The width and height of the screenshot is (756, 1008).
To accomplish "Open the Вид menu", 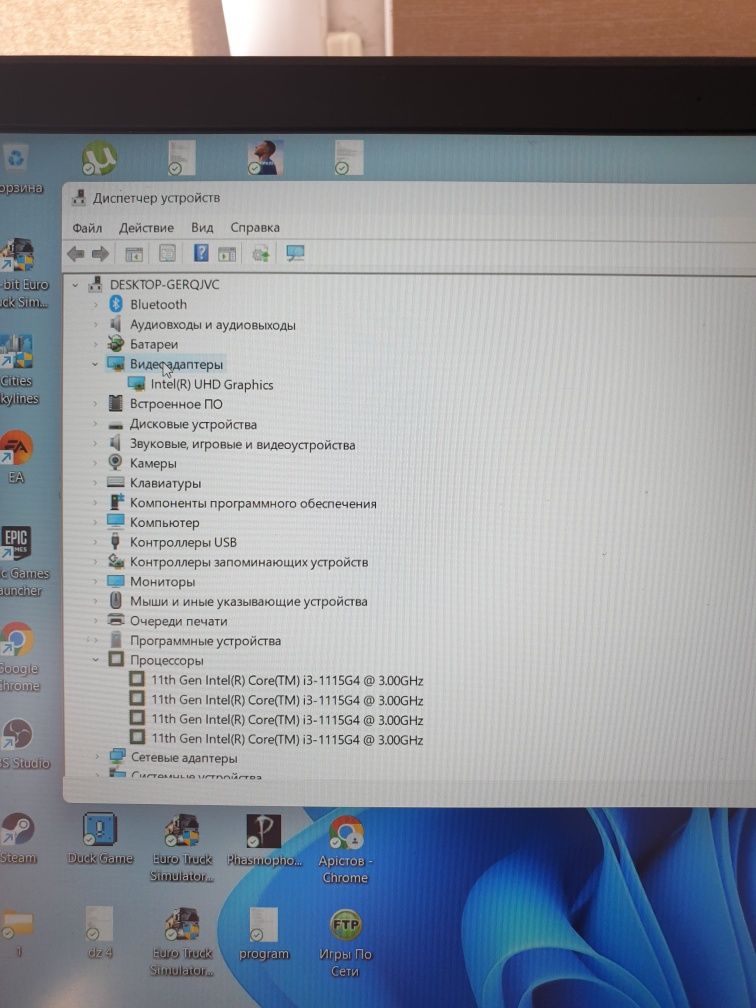I will [202, 228].
